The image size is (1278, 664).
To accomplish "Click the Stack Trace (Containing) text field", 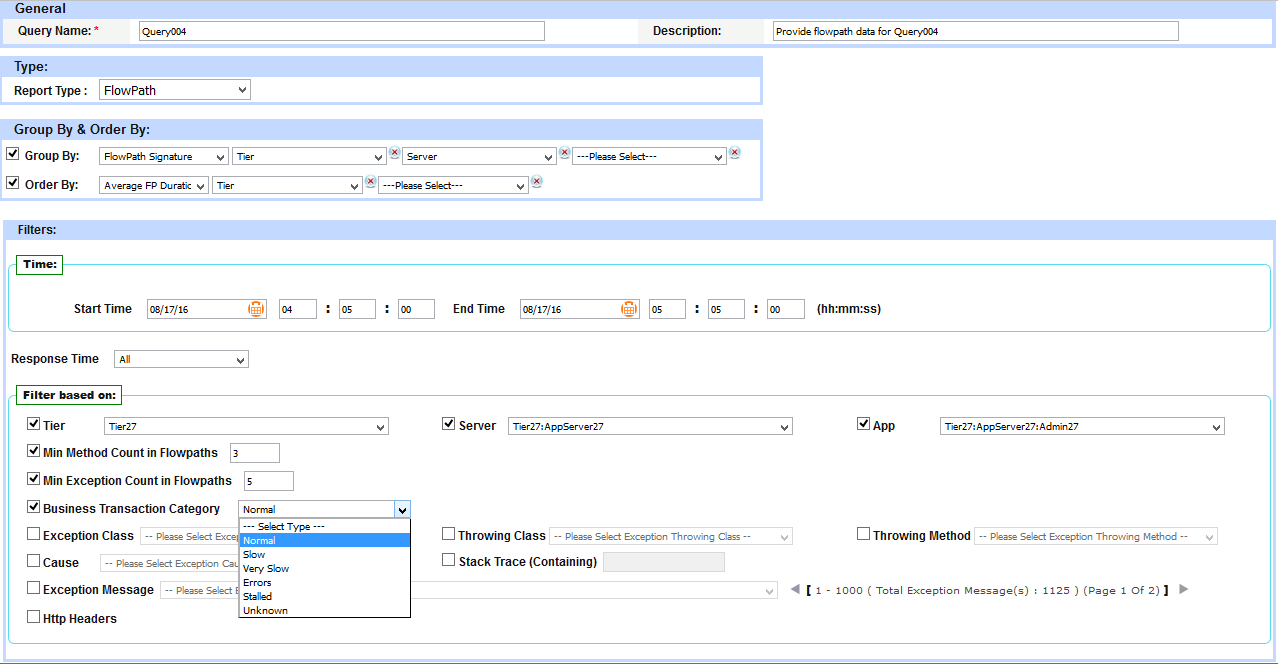I will pyautogui.click(x=664, y=562).
